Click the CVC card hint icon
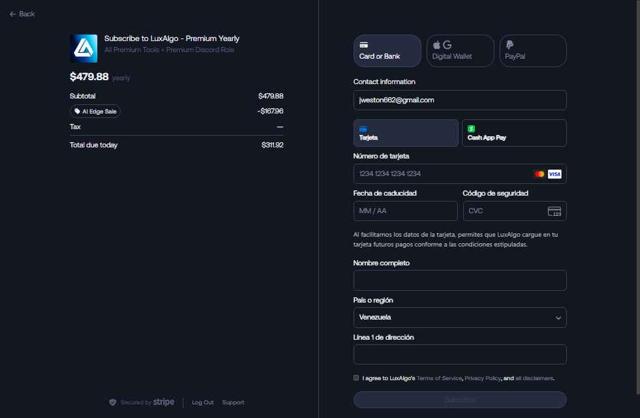640x418 pixels. tap(554, 211)
